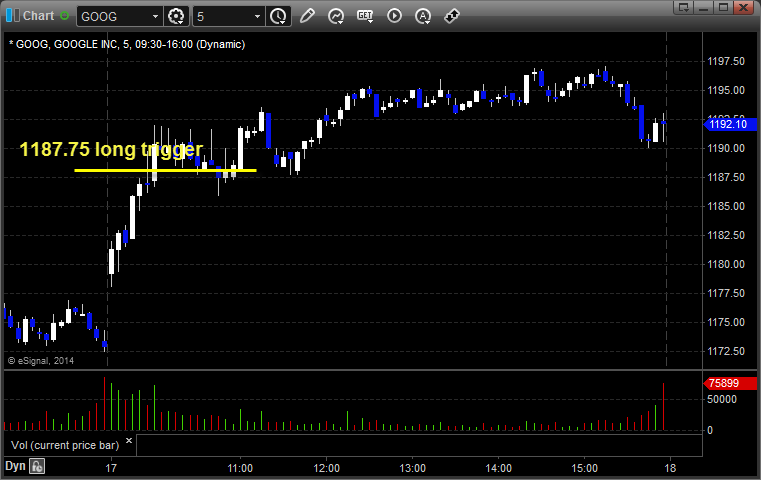761x480 pixels.
Task: Click the double-arrow diamond tool icon
Action: pyautogui.click(x=452, y=16)
